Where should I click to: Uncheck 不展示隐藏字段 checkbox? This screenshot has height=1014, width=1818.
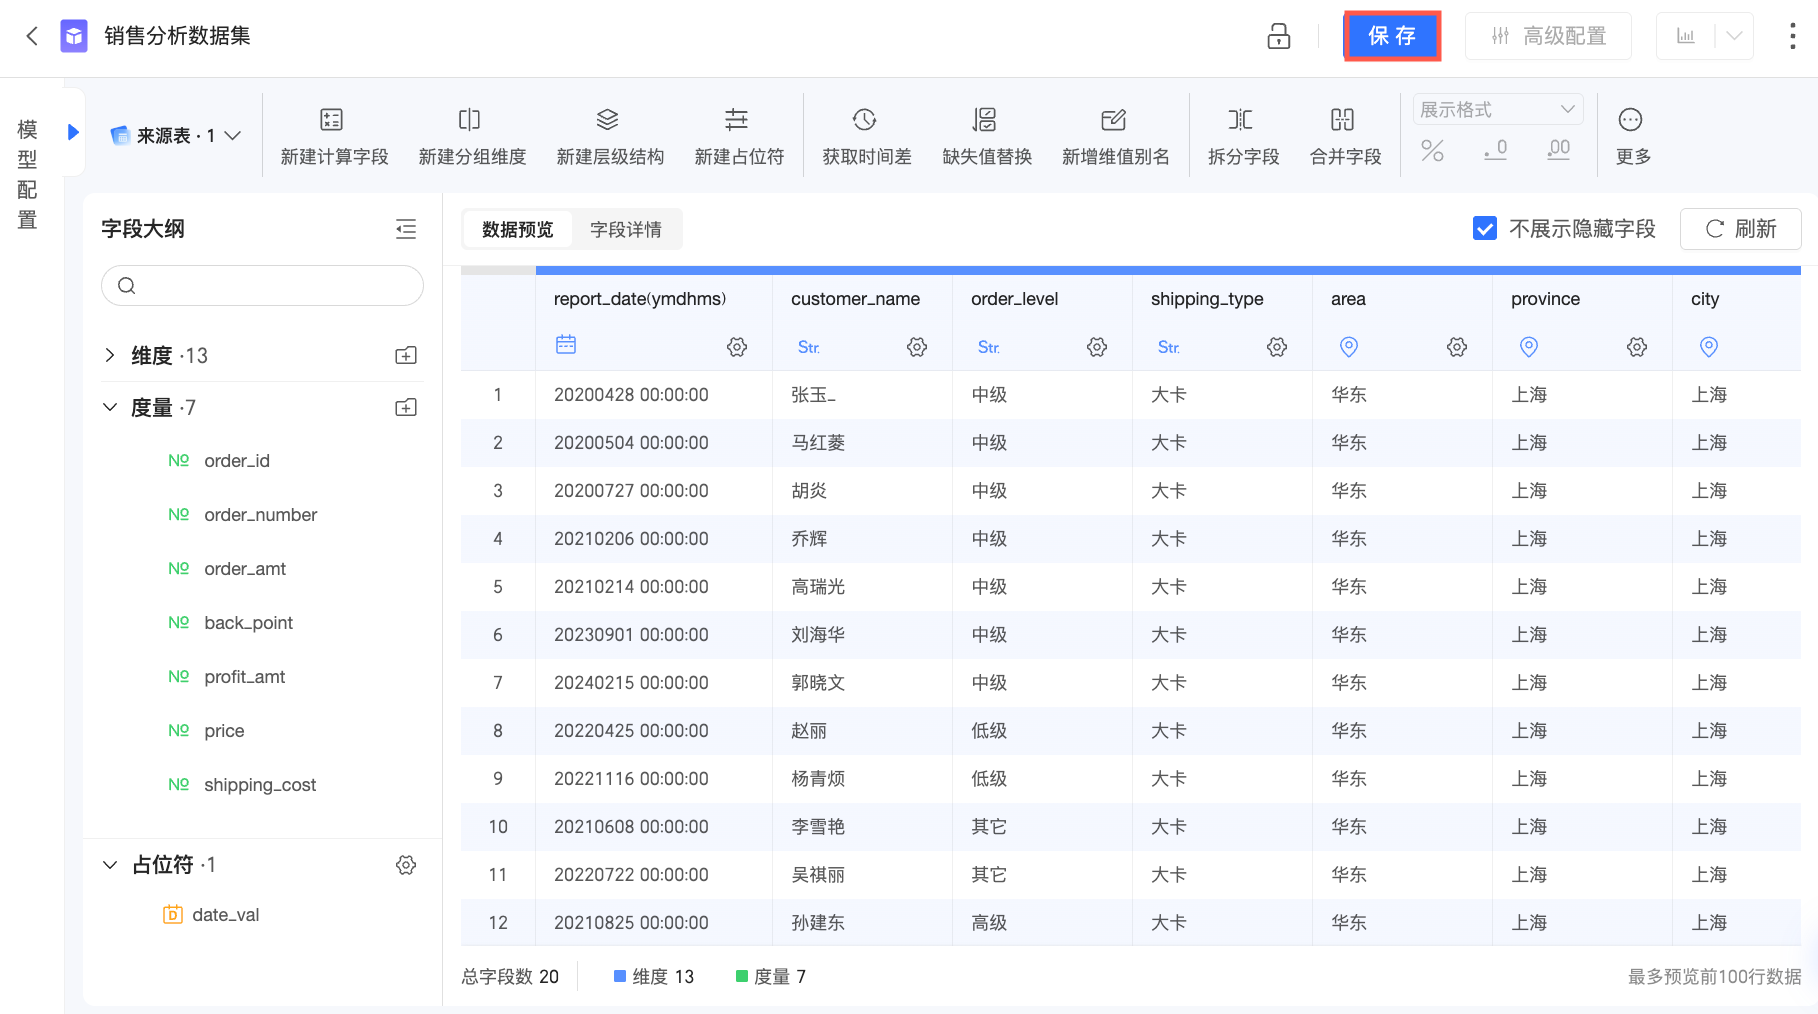1485,229
